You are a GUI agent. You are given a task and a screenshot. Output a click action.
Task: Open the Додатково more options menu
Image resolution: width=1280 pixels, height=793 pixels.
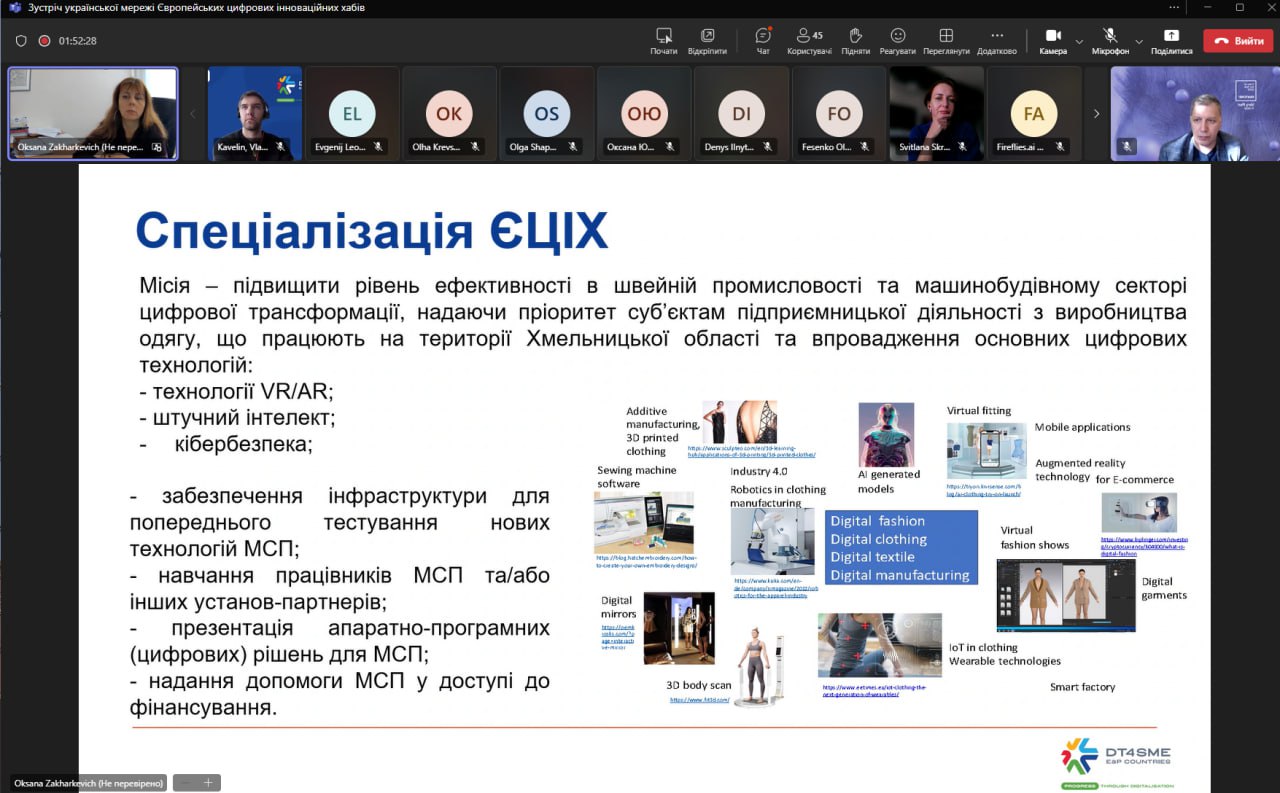(996, 40)
